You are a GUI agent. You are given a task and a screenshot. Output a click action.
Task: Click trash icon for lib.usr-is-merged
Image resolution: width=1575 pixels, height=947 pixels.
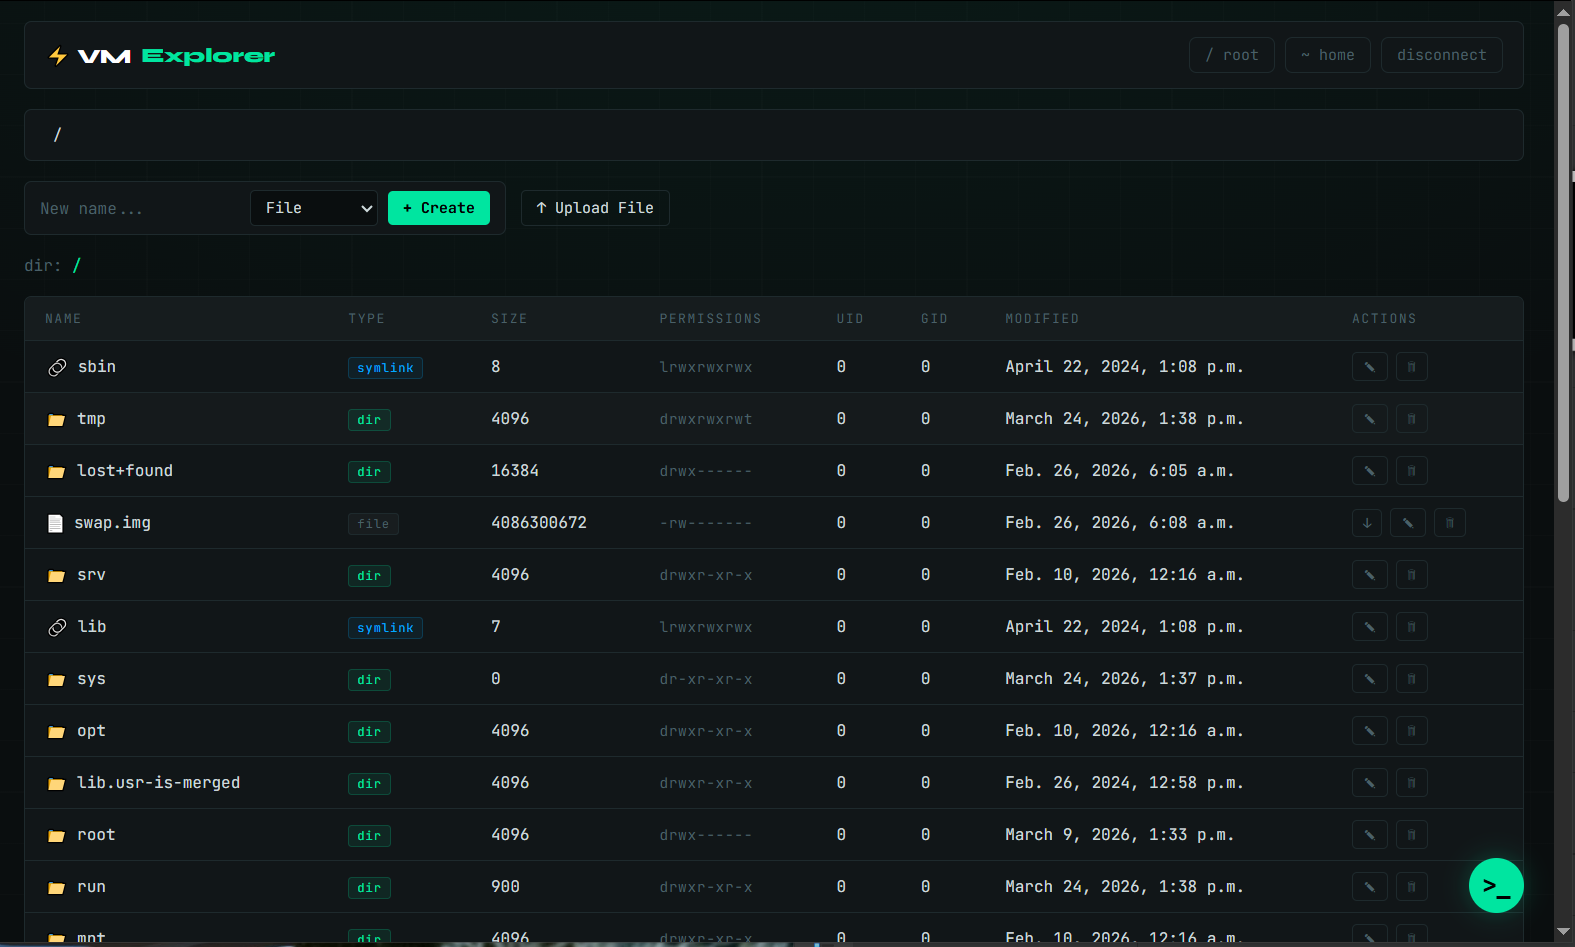1411,783
